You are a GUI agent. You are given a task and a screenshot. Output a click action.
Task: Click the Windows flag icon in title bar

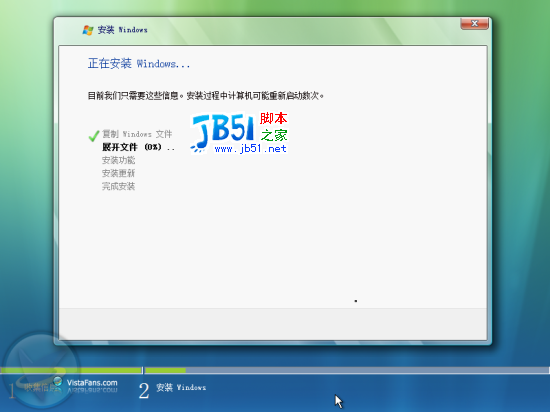[x=88, y=30]
